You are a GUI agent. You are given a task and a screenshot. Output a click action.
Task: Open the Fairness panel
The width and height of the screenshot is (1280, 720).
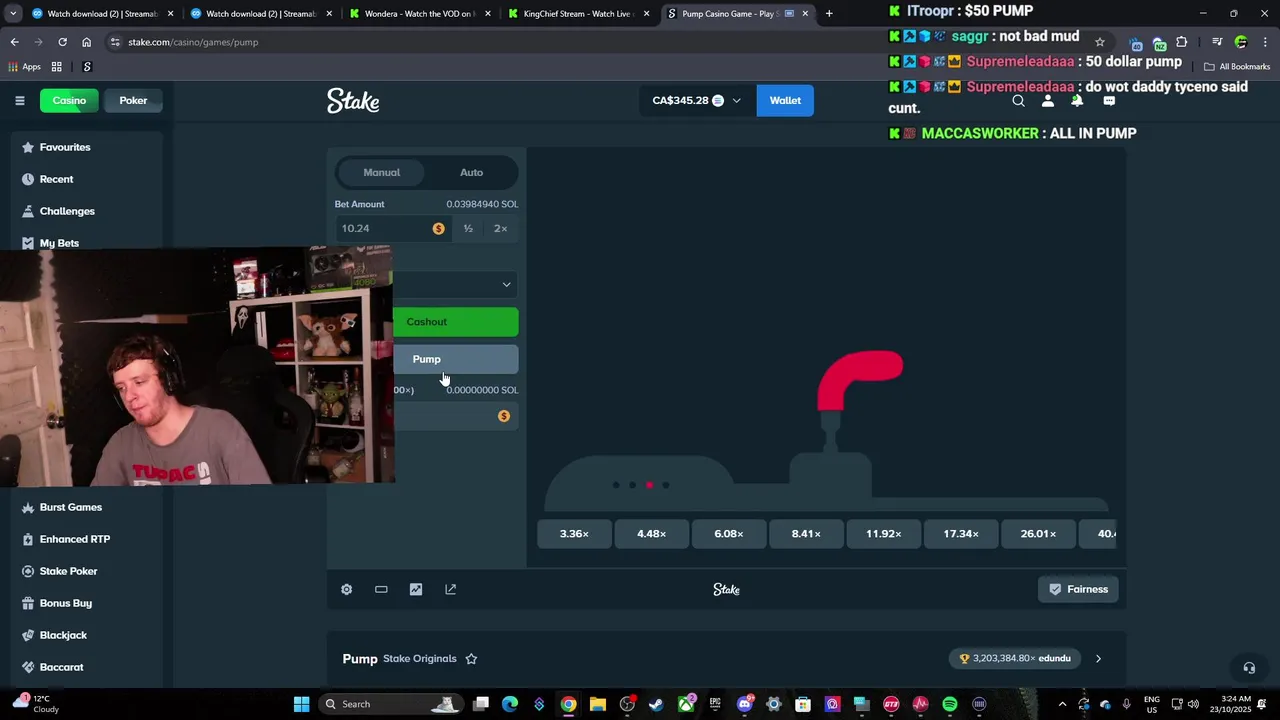pyautogui.click(x=1078, y=589)
